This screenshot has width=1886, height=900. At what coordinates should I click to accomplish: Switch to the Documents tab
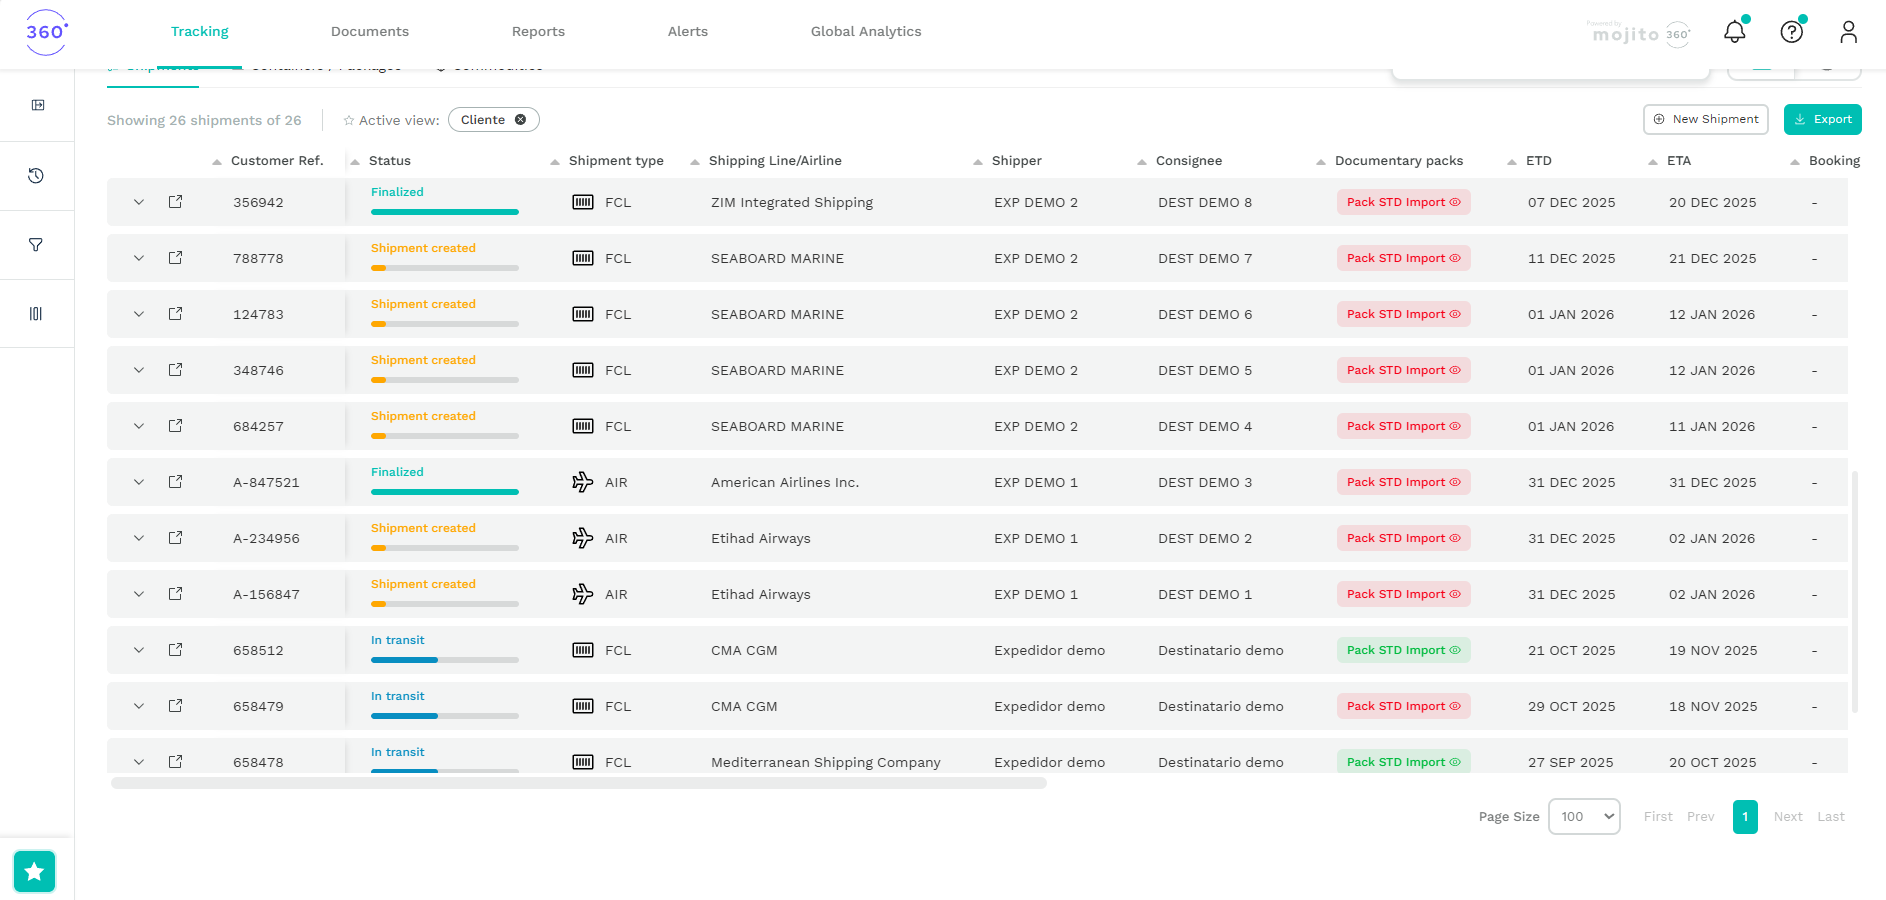point(369,32)
